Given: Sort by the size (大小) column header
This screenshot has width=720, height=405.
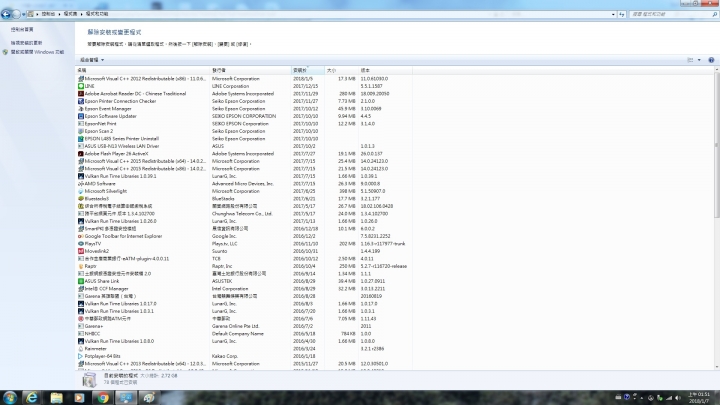Looking at the screenshot, I should click(341, 70).
